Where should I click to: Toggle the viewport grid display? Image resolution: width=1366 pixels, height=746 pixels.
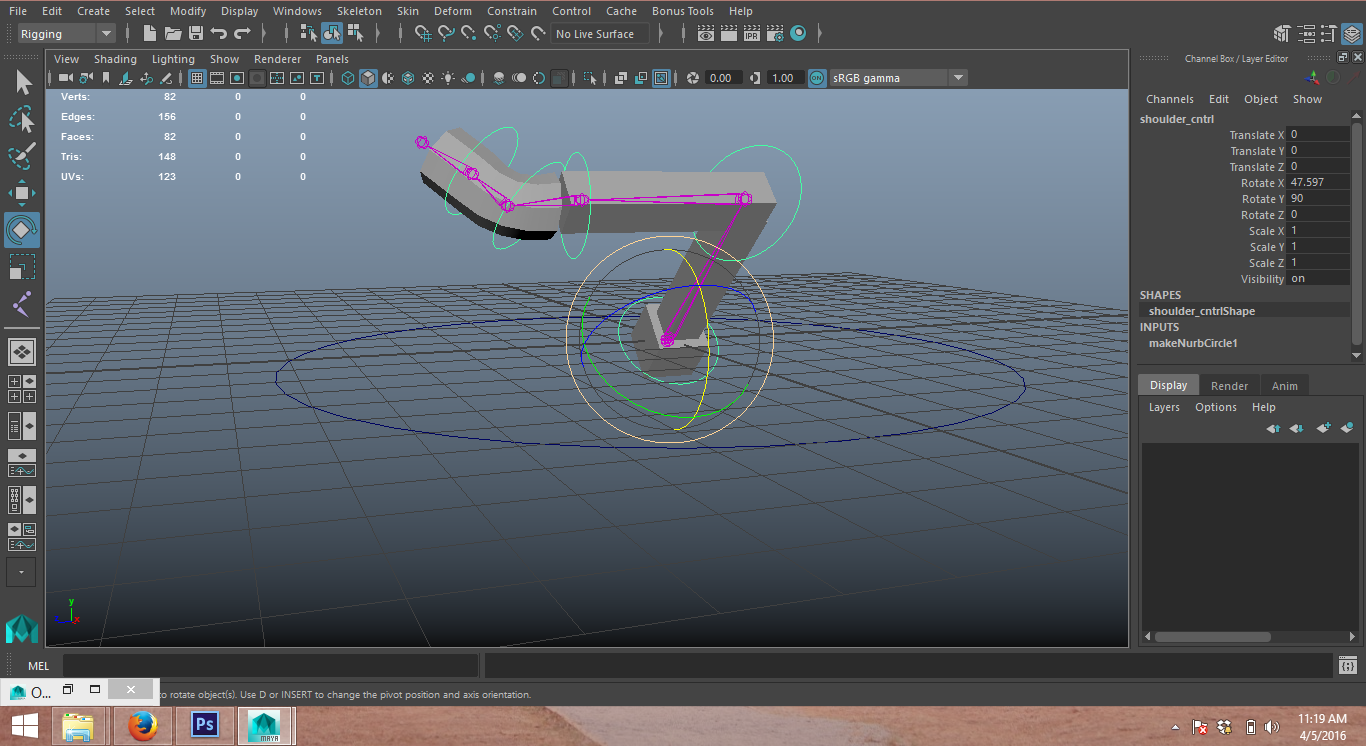click(197, 78)
